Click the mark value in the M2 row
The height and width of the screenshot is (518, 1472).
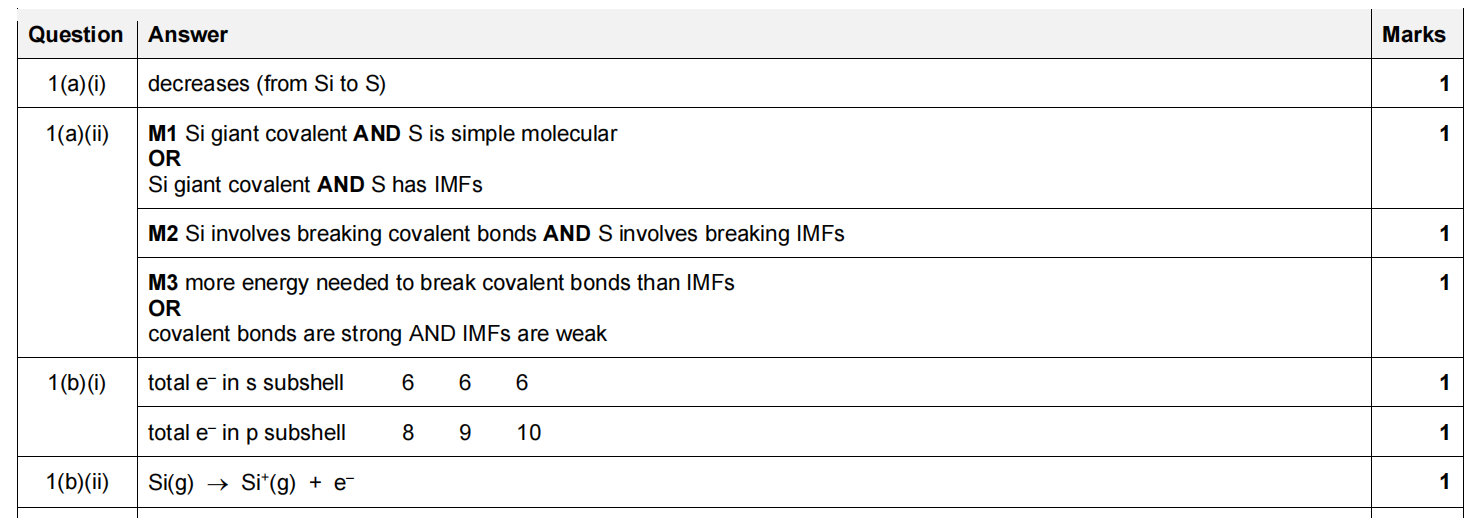(1443, 234)
